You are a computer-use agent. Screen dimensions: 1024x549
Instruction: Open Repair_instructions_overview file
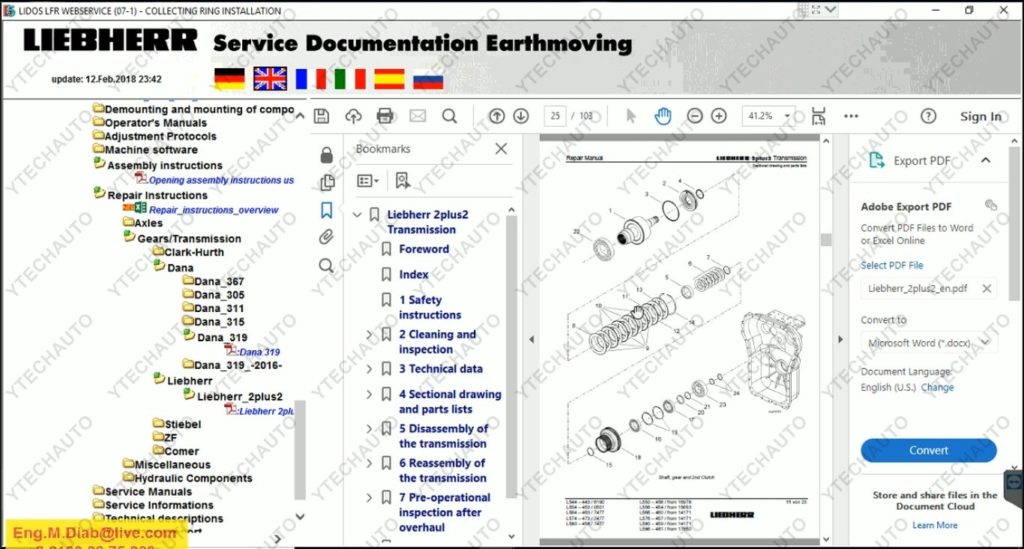[x=213, y=210]
